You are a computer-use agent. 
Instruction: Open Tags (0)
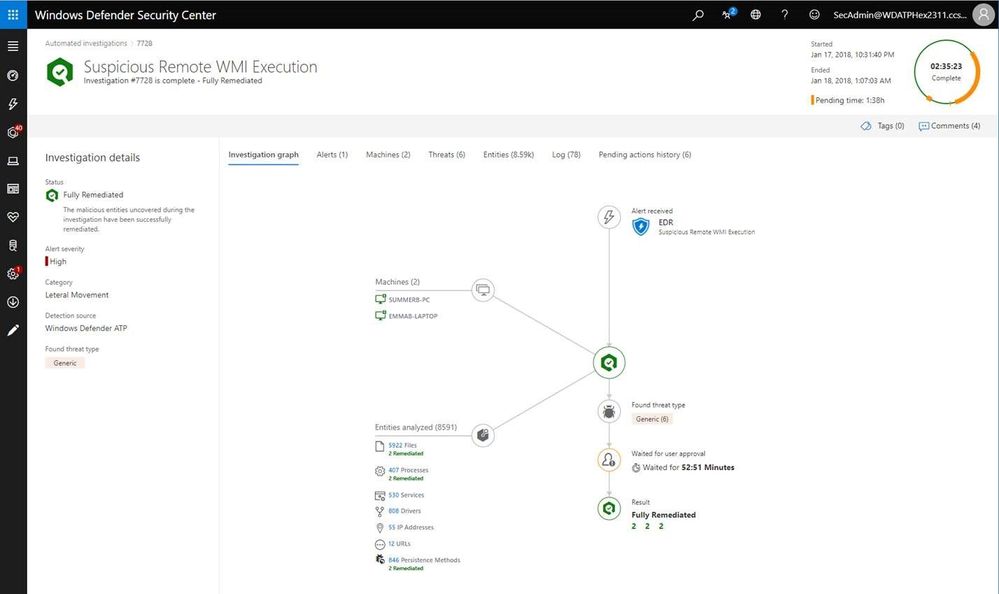pos(882,126)
